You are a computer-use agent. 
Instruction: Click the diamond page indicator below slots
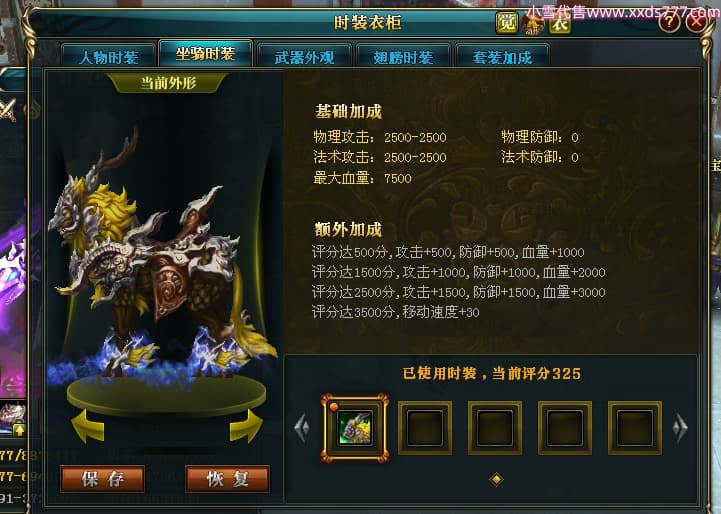click(x=496, y=479)
